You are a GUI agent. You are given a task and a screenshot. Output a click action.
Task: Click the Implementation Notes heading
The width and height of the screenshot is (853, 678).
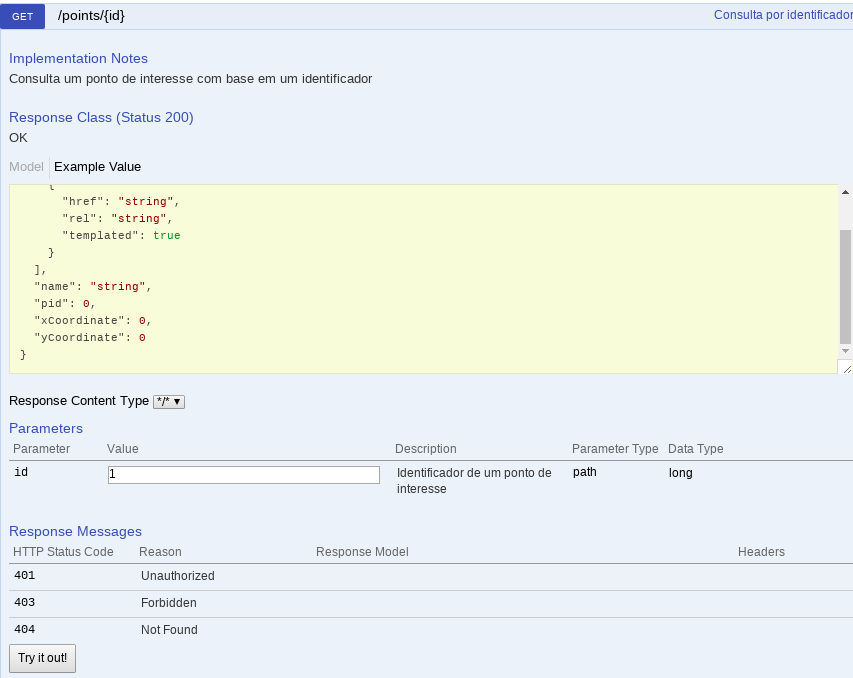tap(78, 58)
